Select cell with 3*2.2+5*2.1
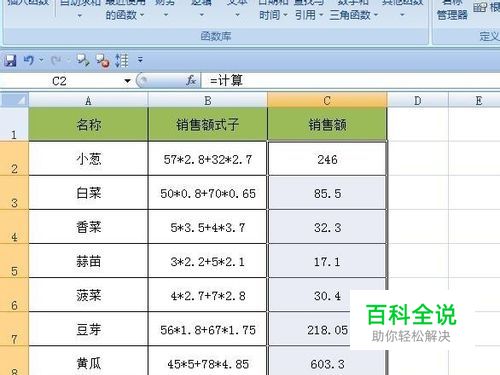 (x=208, y=261)
